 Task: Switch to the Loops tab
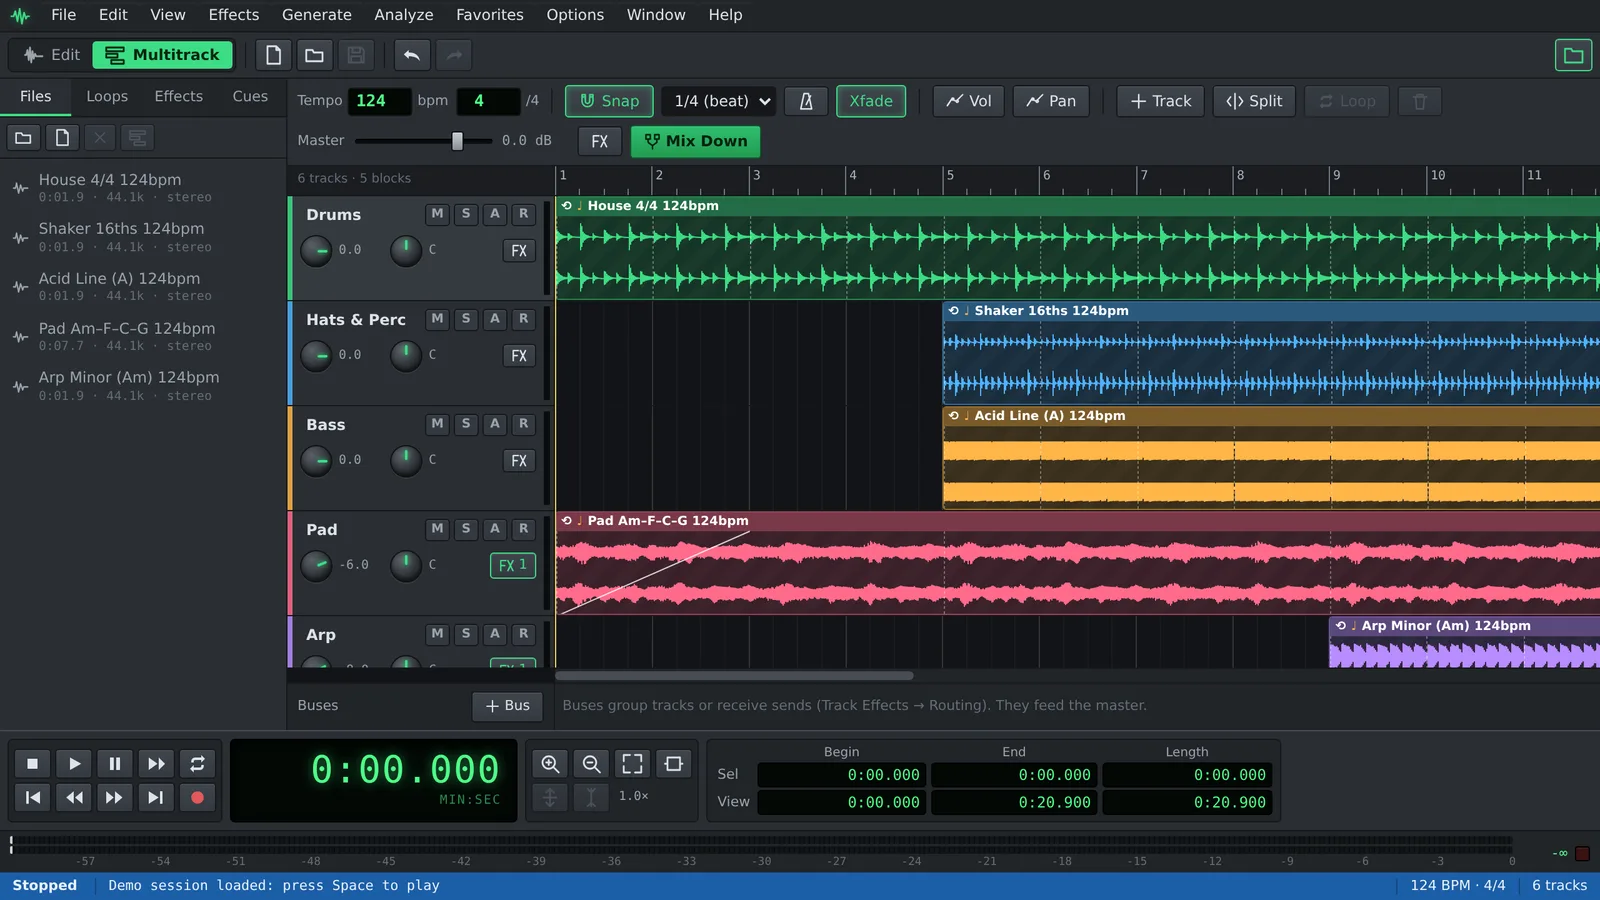coord(107,96)
